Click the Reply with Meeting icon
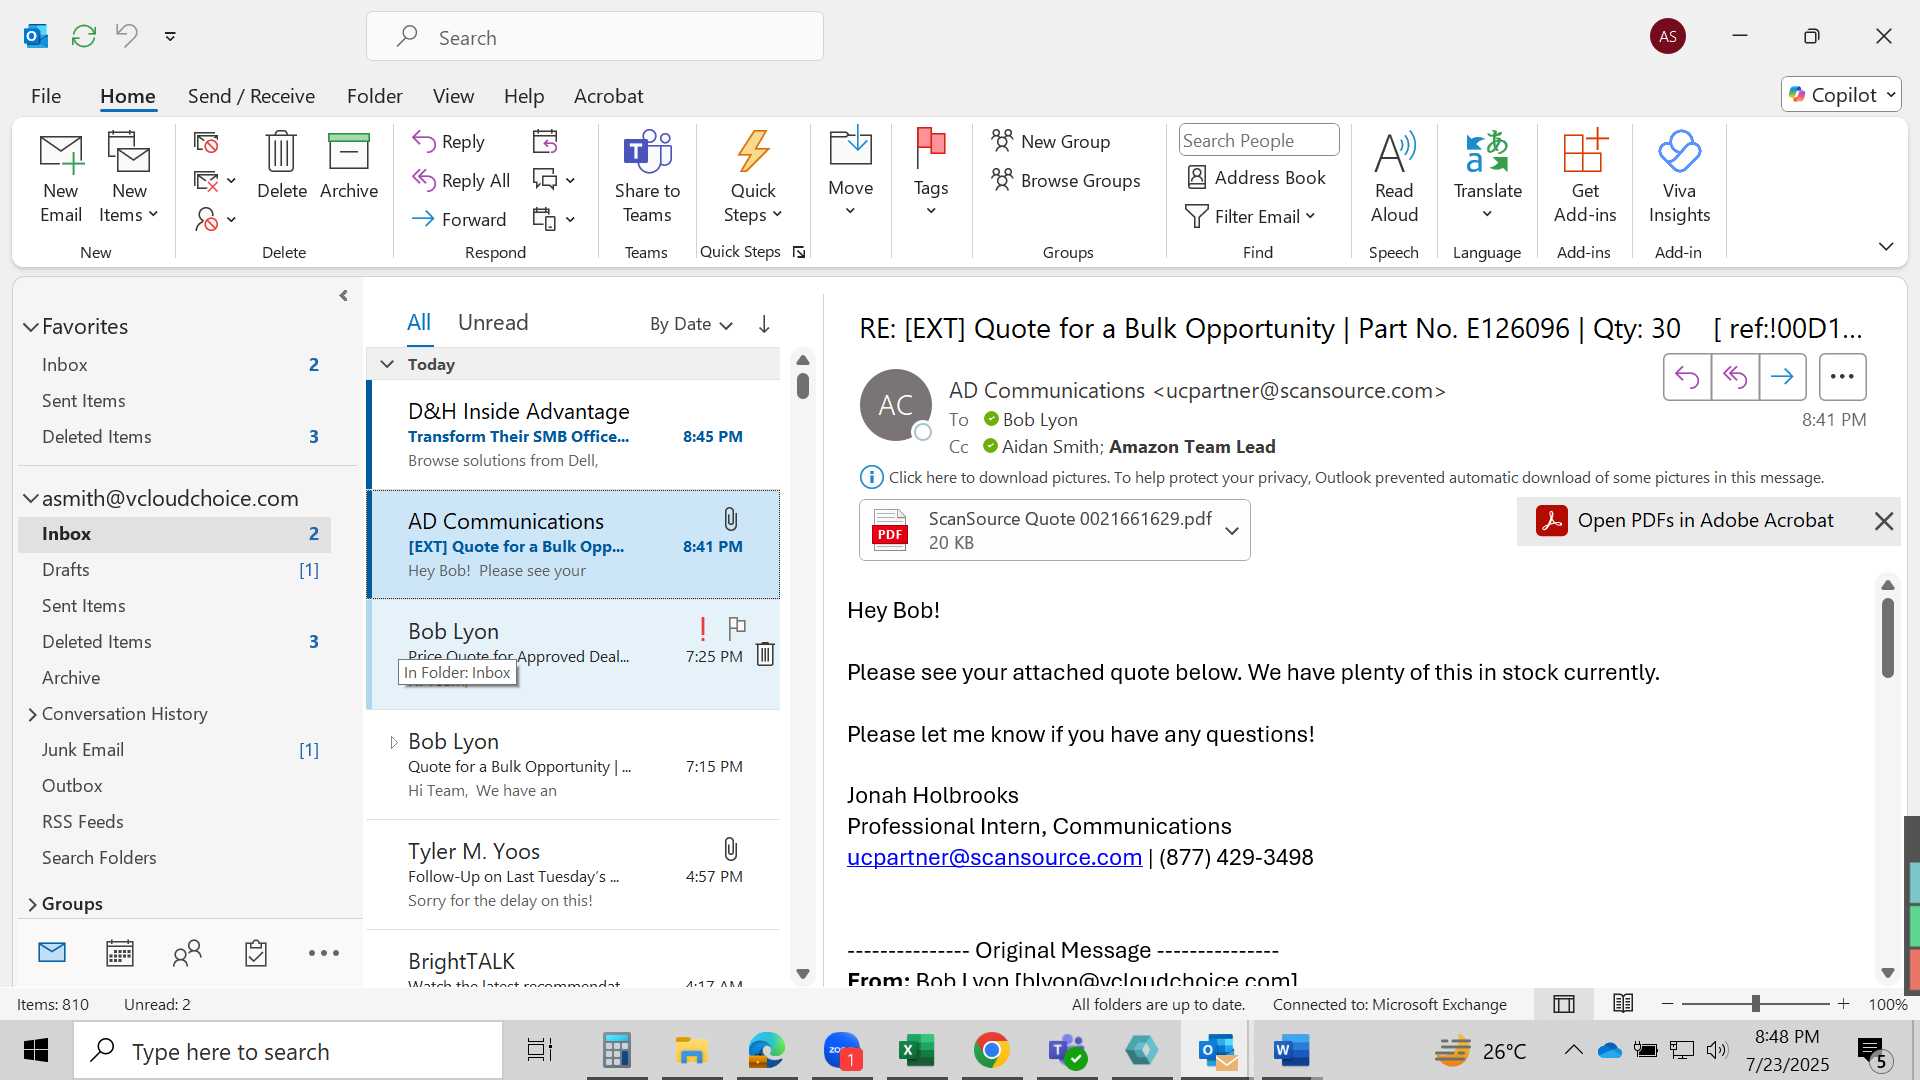The height and width of the screenshot is (1080, 1920). (x=545, y=142)
